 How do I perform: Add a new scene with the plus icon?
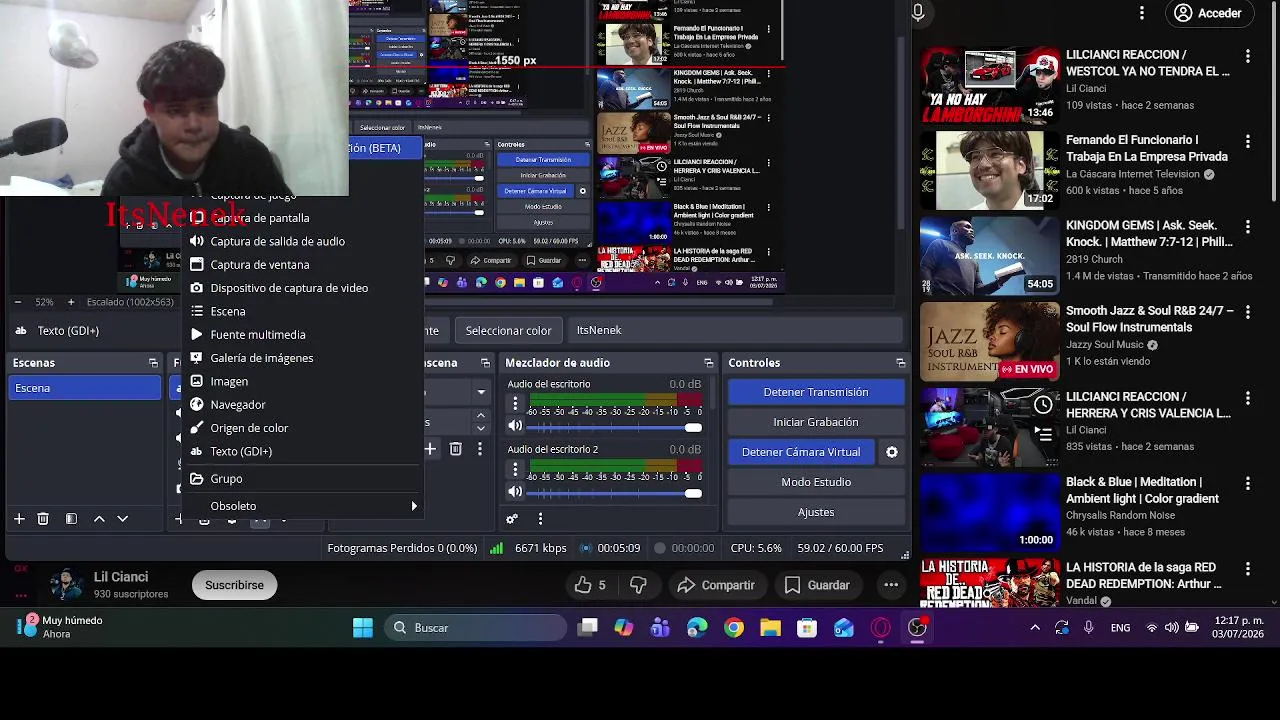[x=18, y=519]
